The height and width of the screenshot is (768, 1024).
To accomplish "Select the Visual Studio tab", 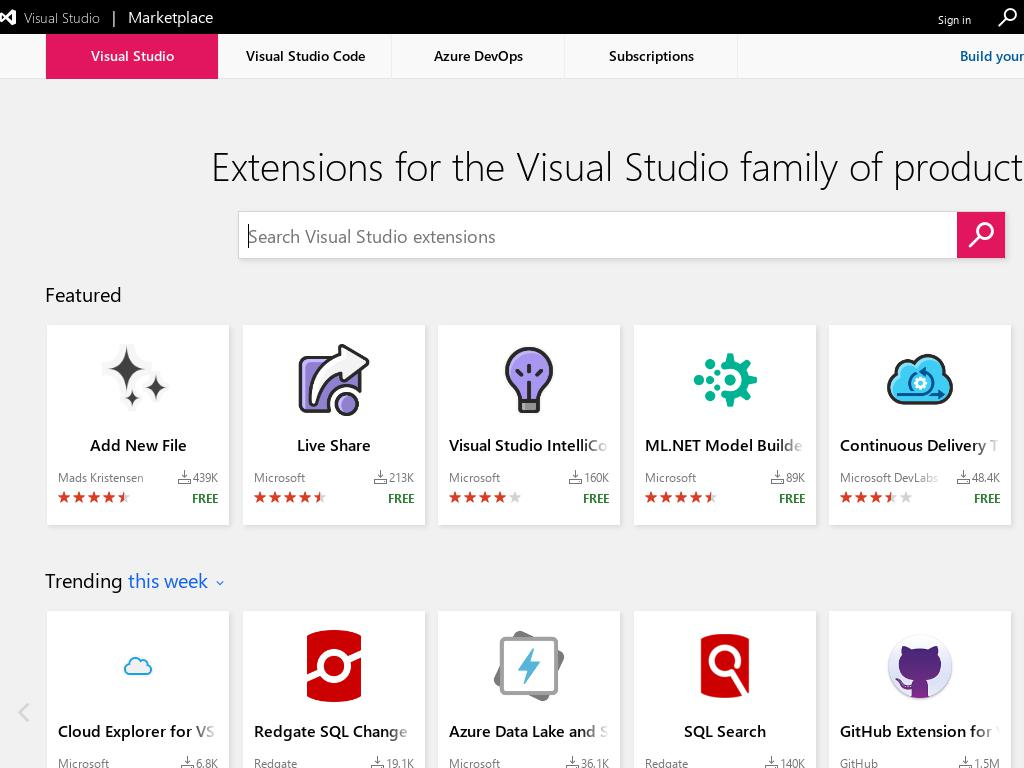I will click(x=132, y=56).
